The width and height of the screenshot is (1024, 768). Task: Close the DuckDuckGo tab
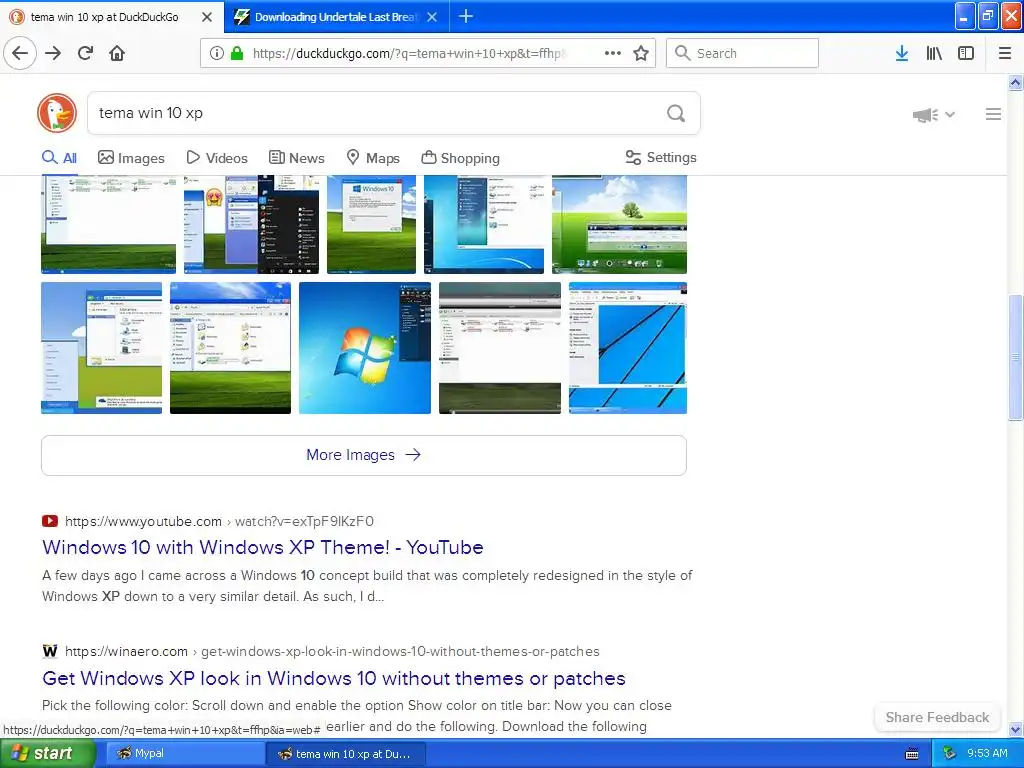(x=207, y=17)
